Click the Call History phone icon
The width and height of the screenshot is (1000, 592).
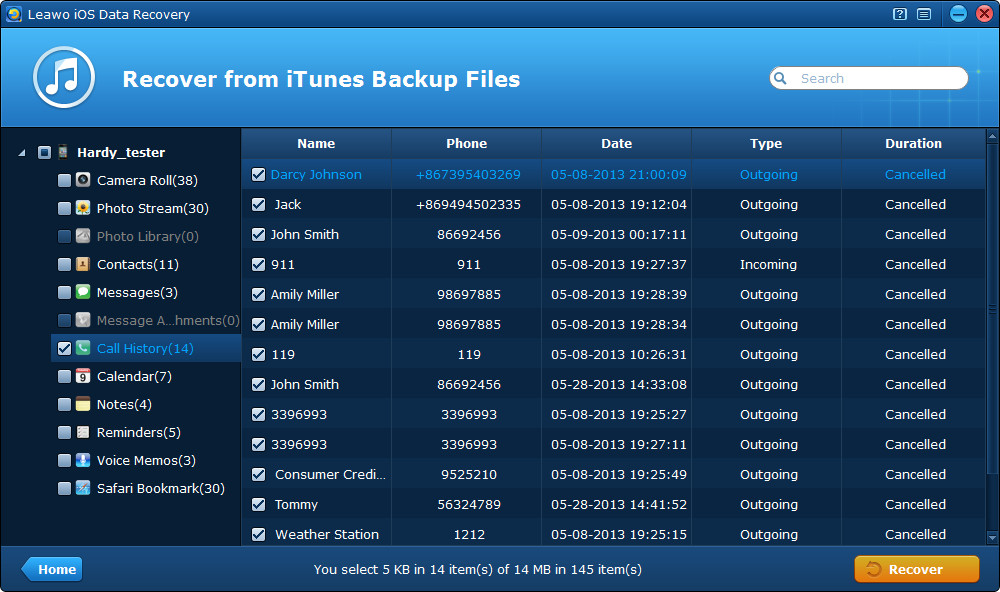(83, 348)
